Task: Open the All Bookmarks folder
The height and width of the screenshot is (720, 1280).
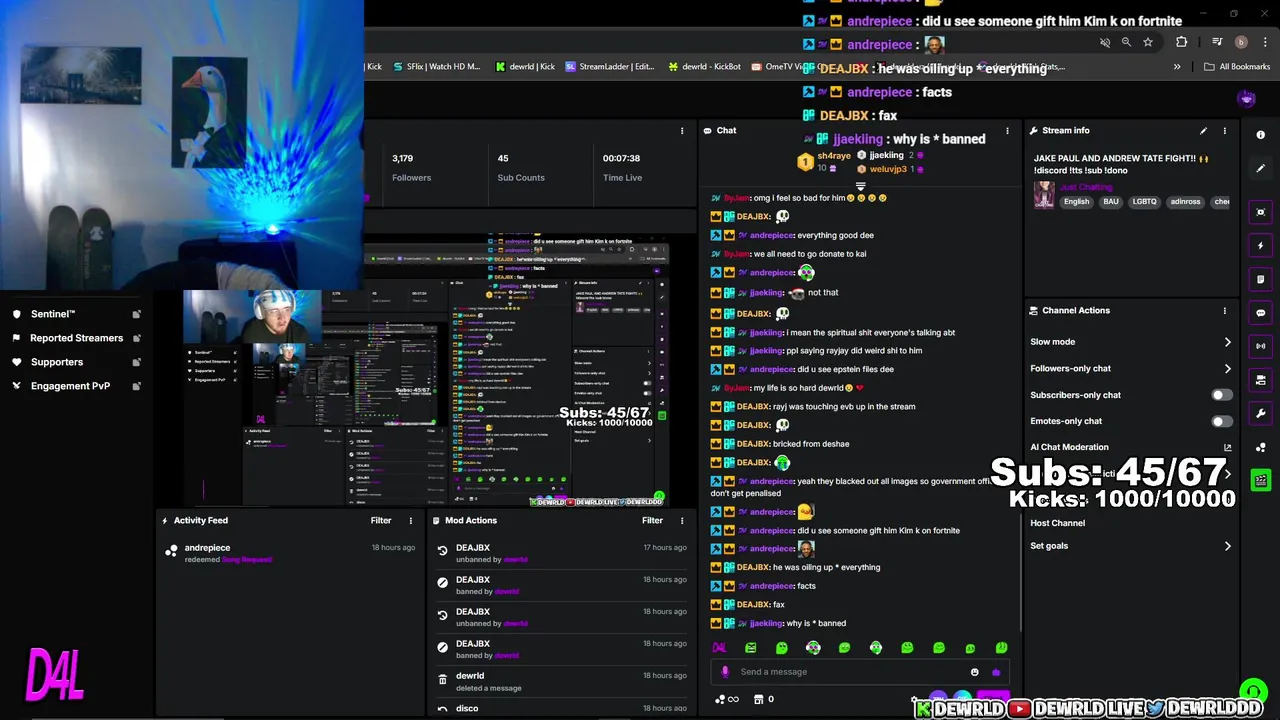Action: coord(1237,67)
